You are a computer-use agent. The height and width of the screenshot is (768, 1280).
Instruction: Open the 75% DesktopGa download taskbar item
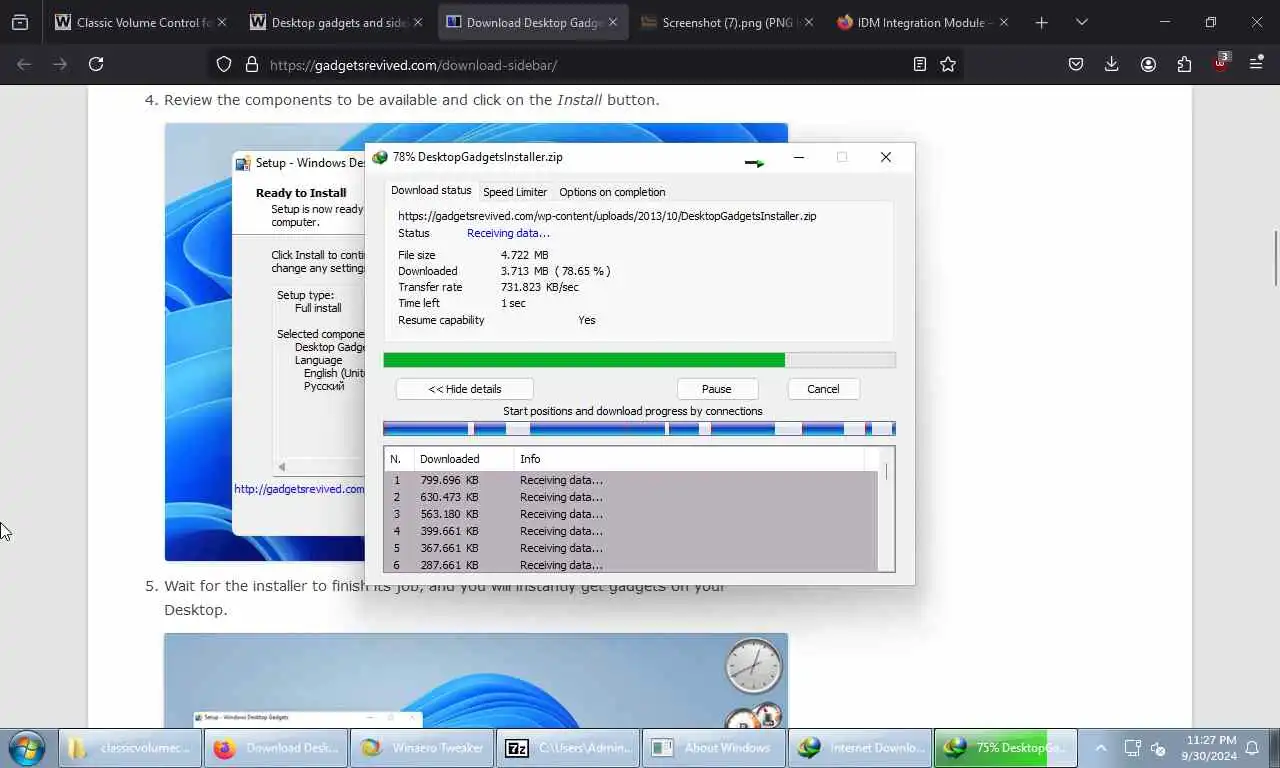(1006, 748)
